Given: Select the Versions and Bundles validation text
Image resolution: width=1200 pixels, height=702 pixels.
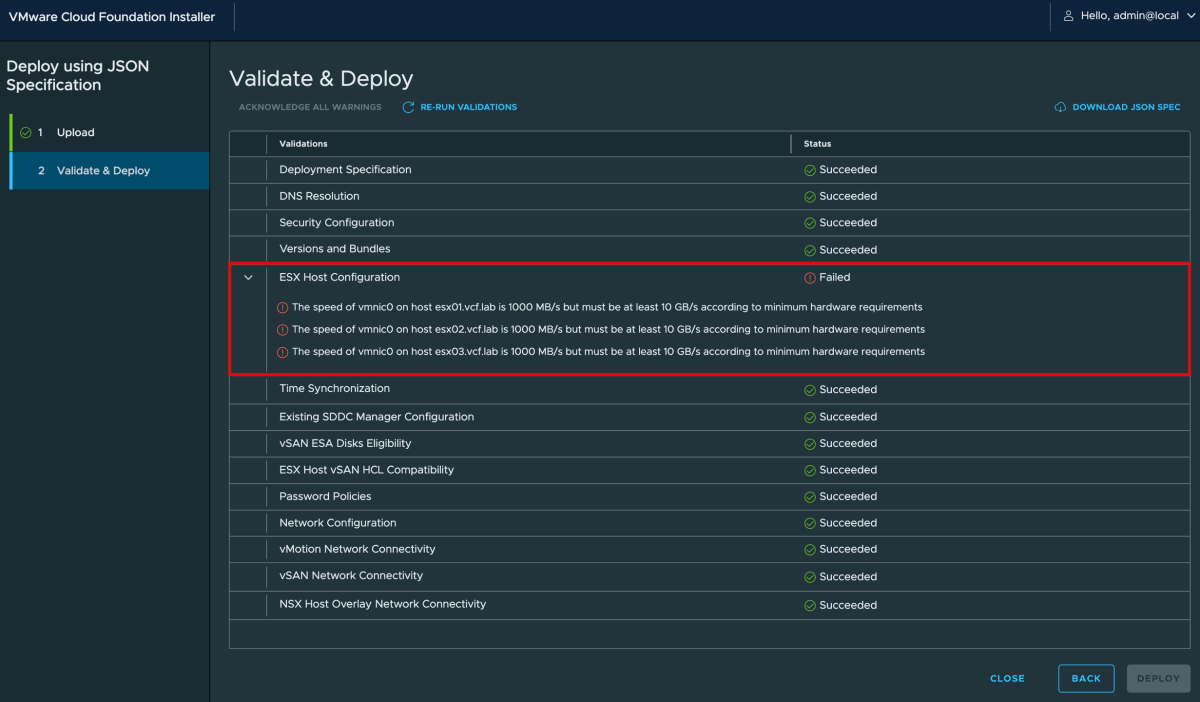Looking at the screenshot, I should click(335, 249).
